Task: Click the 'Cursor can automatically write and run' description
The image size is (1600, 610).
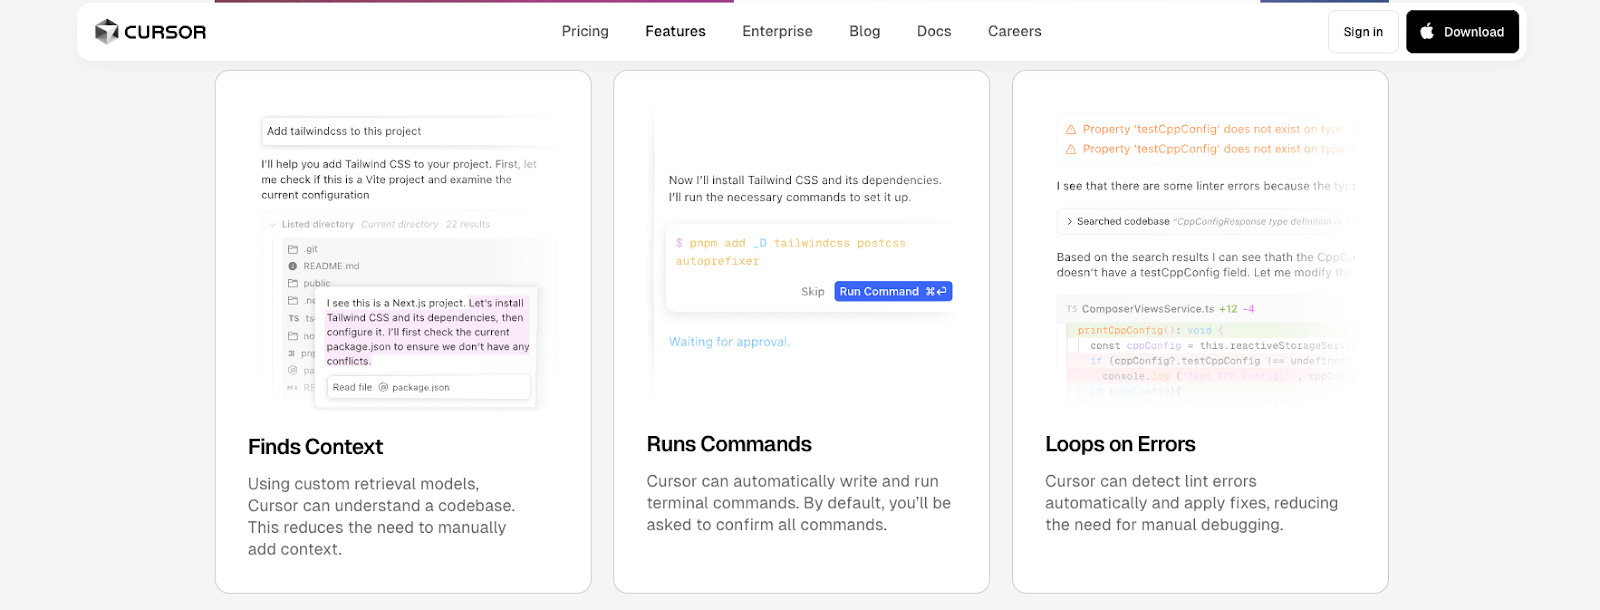Action: (798, 503)
